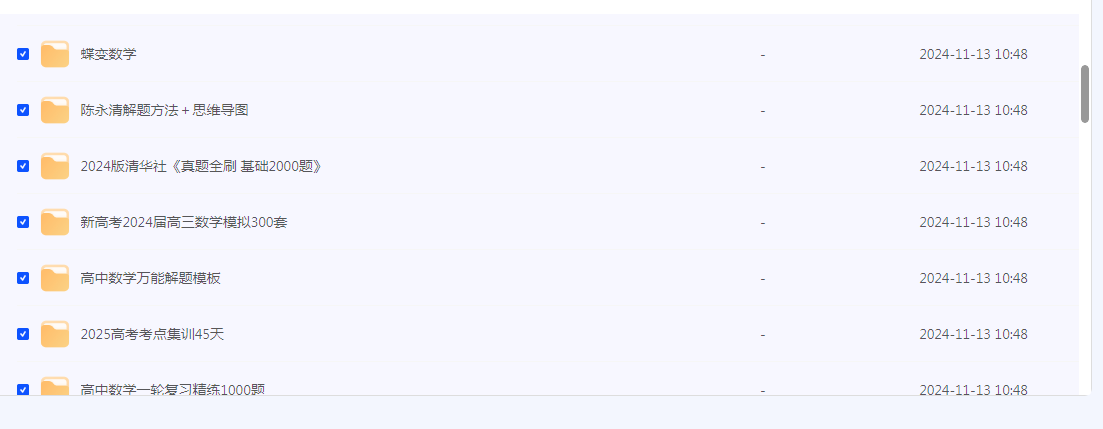Uncheck the 2025高考考点集训45天 checkbox
The width and height of the screenshot is (1103, 429).
click(23, 334)
